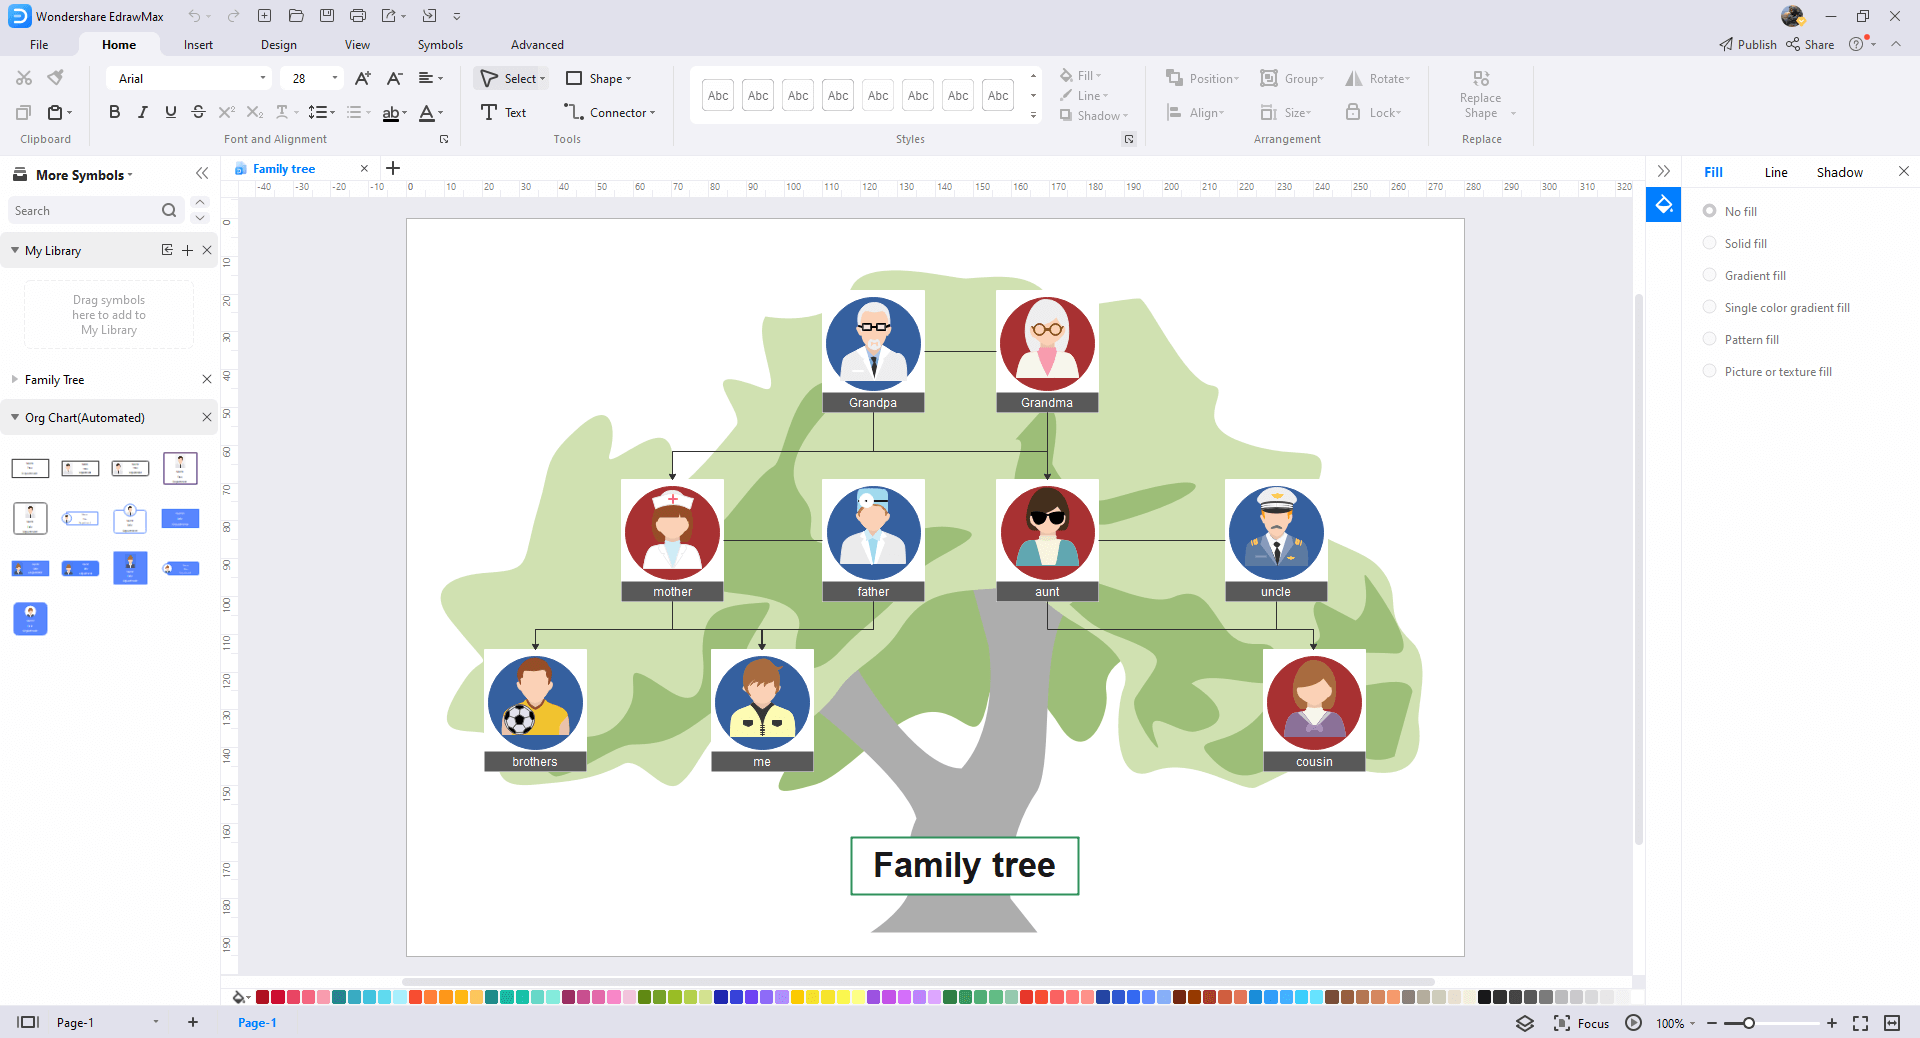This screenshot has height=1038, width=1920.
Task: Expand the Family Tree library section
Action: tap(15, 380)
